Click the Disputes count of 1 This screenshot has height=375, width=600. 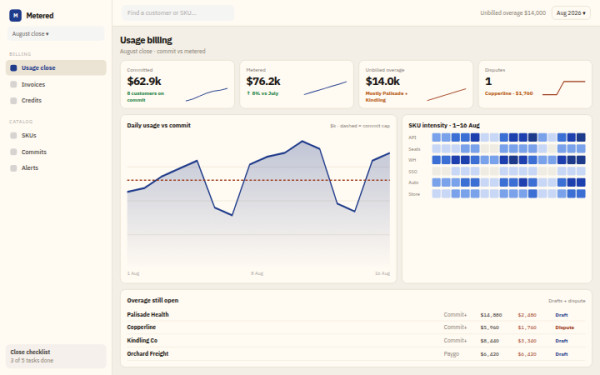coord(488,81)
